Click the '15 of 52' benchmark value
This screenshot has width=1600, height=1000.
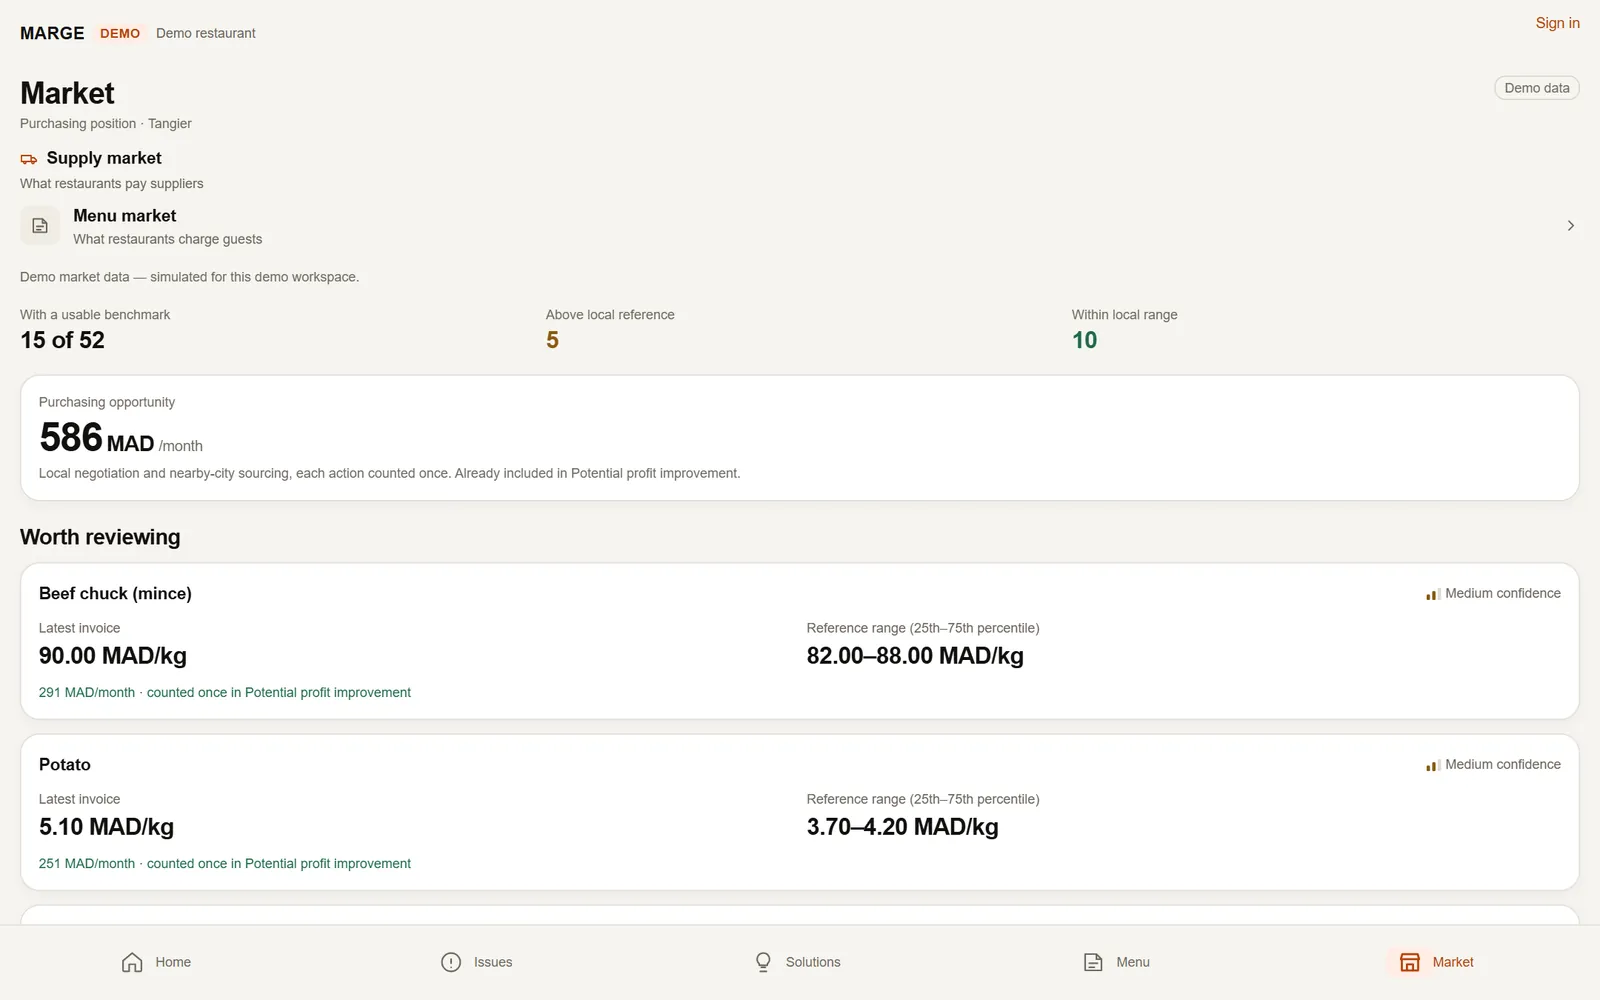(x=62, y=340)
